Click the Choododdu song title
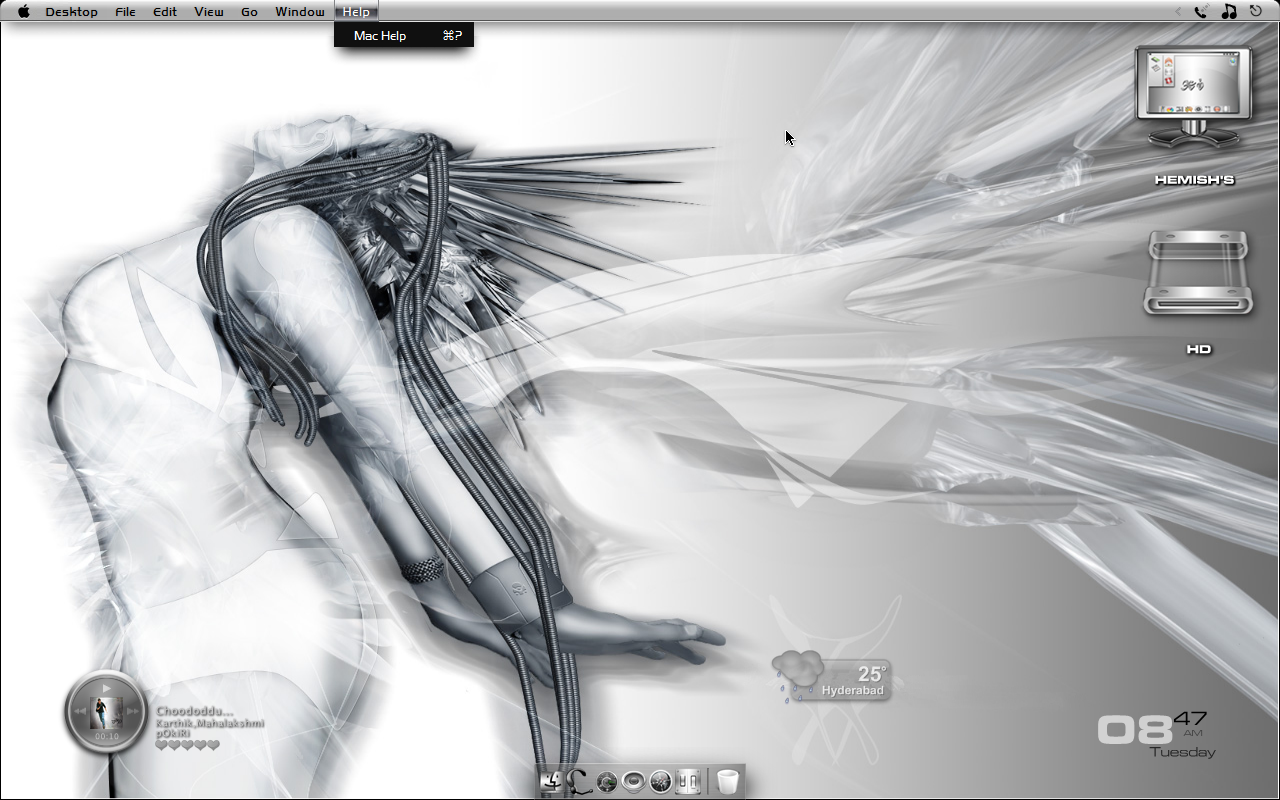The width and height of the screenshot is (1280, 800). point(194,711)
